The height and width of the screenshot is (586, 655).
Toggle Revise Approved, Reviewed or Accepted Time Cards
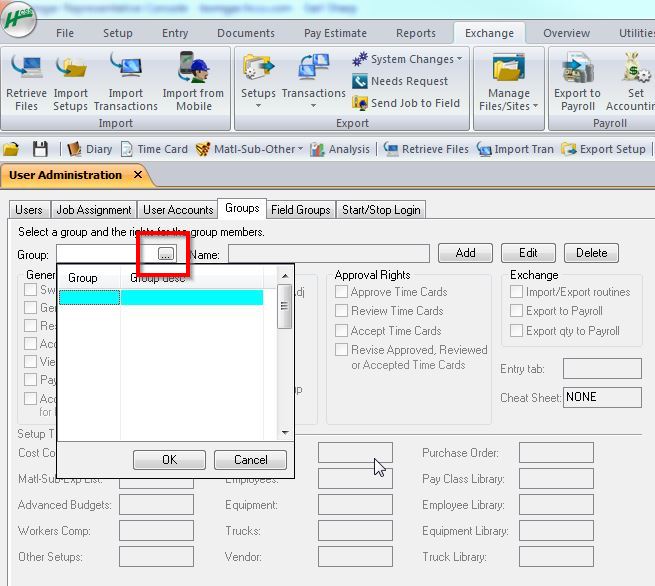coord(341,350)
